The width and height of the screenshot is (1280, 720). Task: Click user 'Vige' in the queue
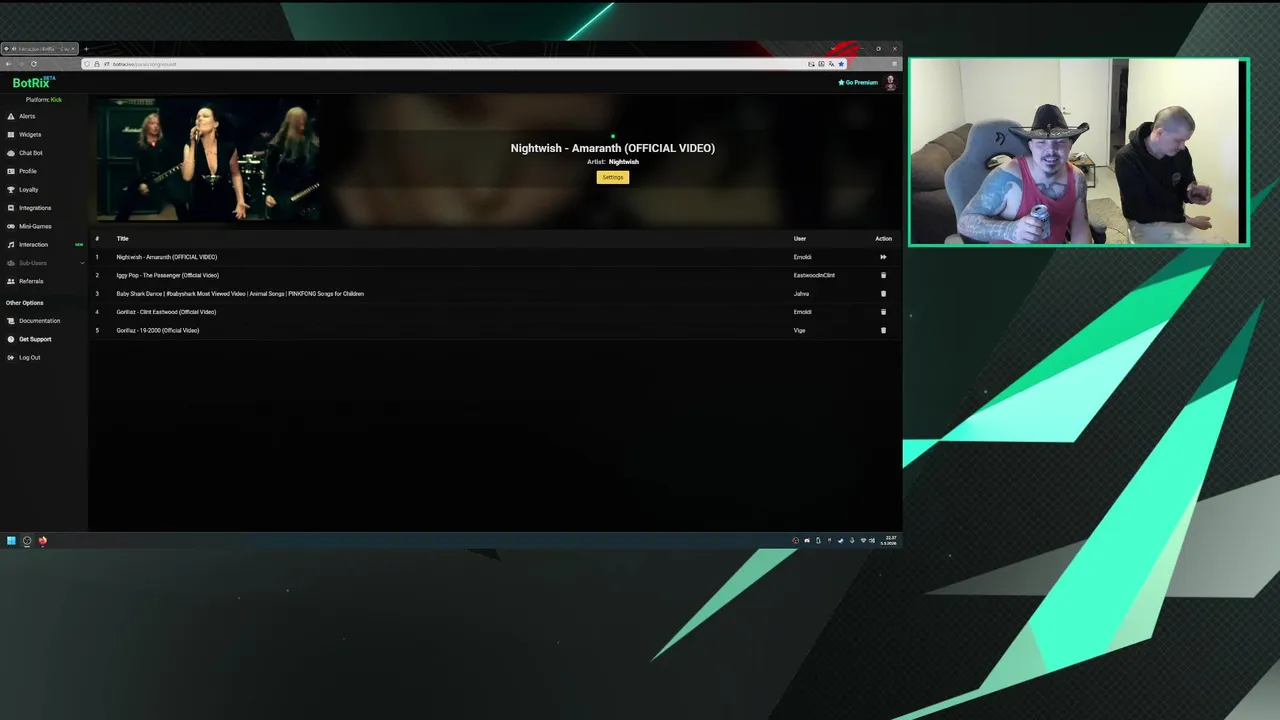(799, 330)
